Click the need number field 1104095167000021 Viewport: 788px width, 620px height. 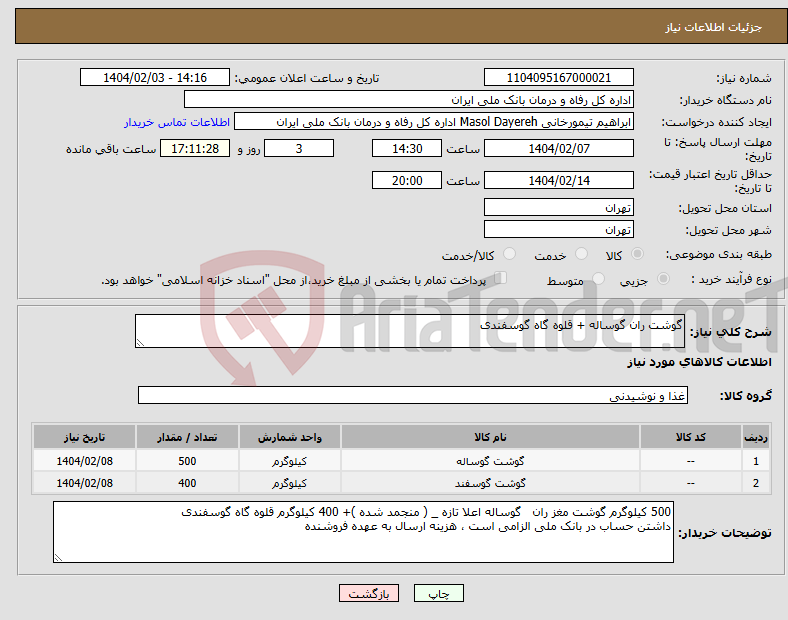tap(558, 78)
